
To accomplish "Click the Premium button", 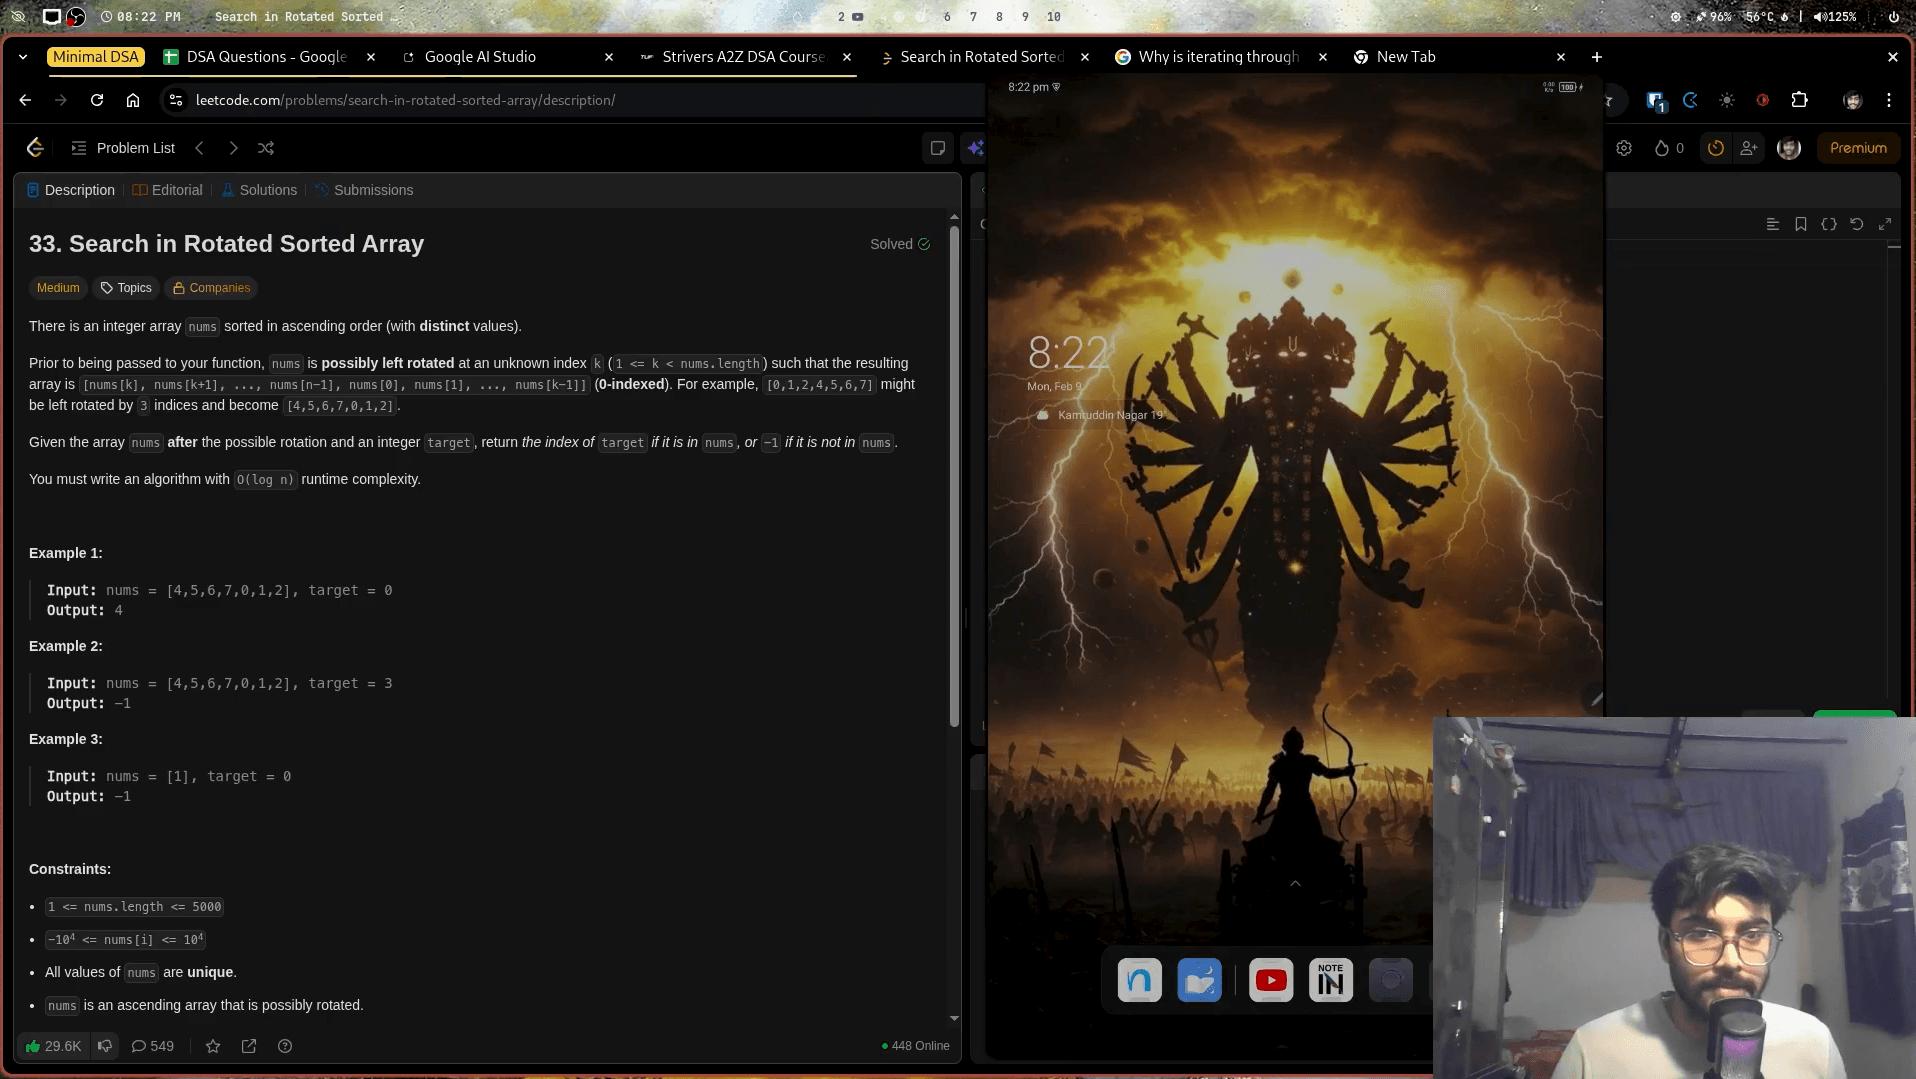I will point(1858,148).
